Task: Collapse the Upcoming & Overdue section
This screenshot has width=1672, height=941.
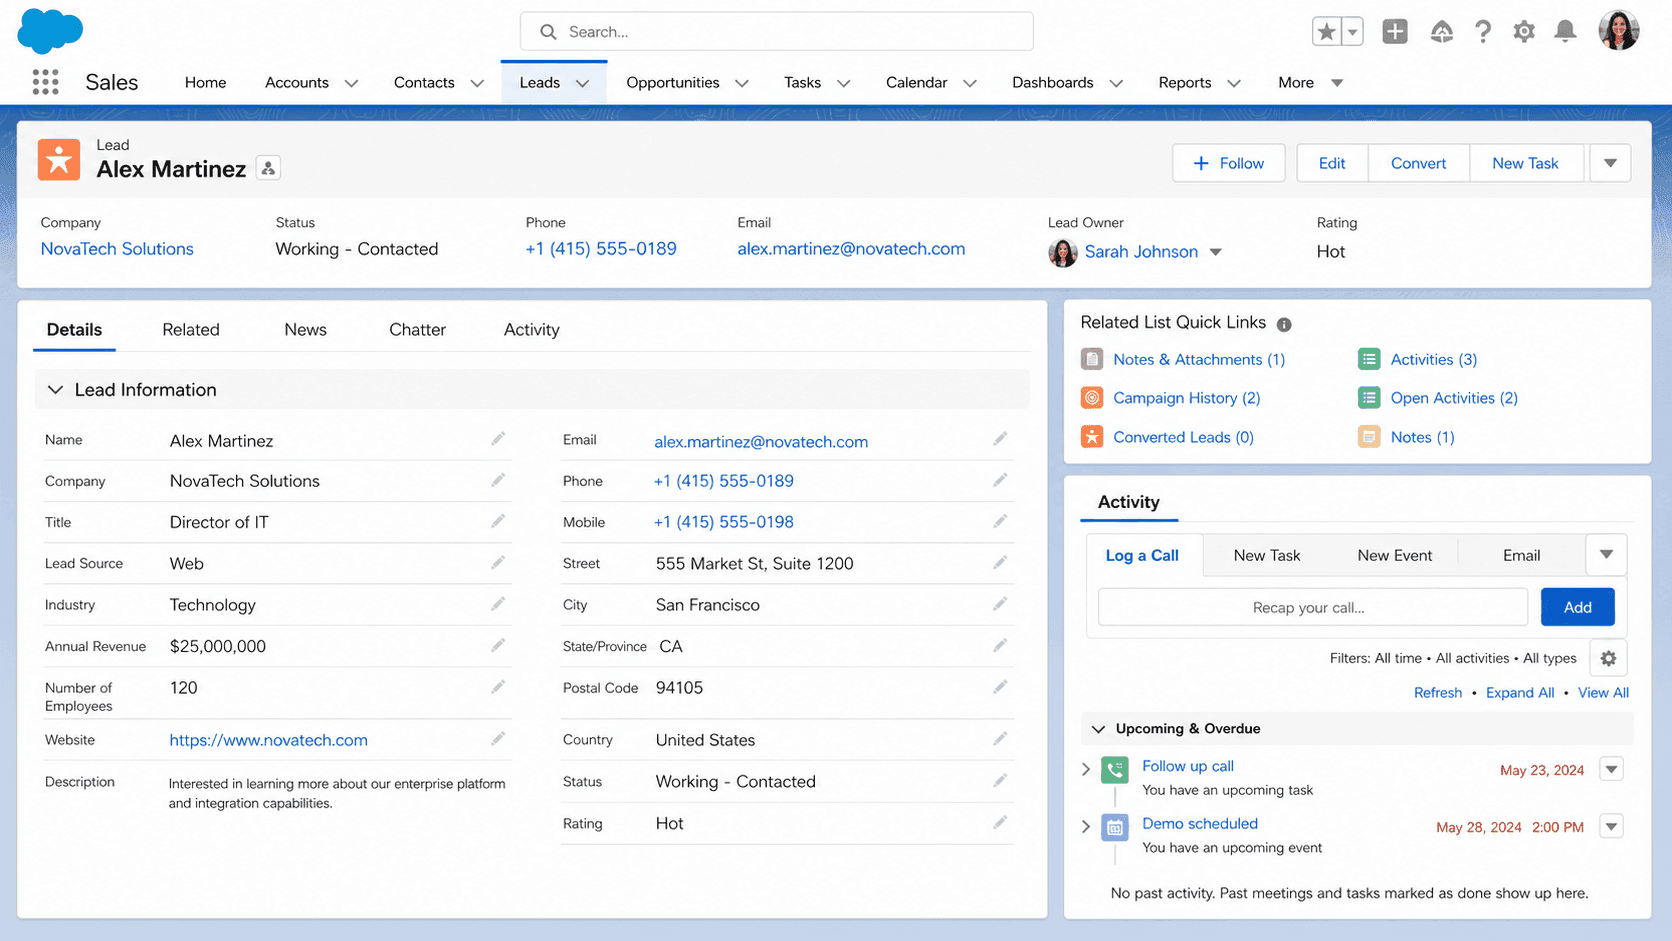Action: point(1098,729)
